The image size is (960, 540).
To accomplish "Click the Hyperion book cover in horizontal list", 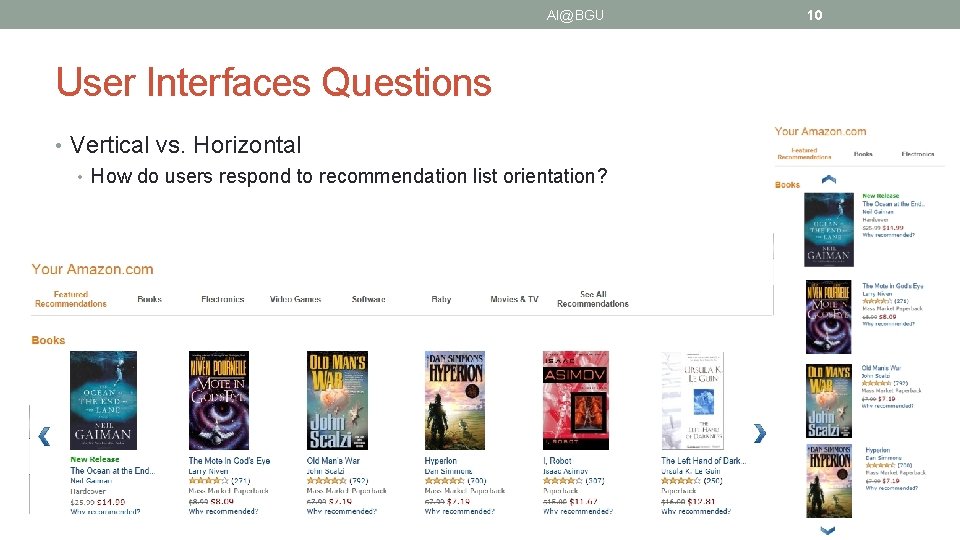I will (x=455, y=400).
